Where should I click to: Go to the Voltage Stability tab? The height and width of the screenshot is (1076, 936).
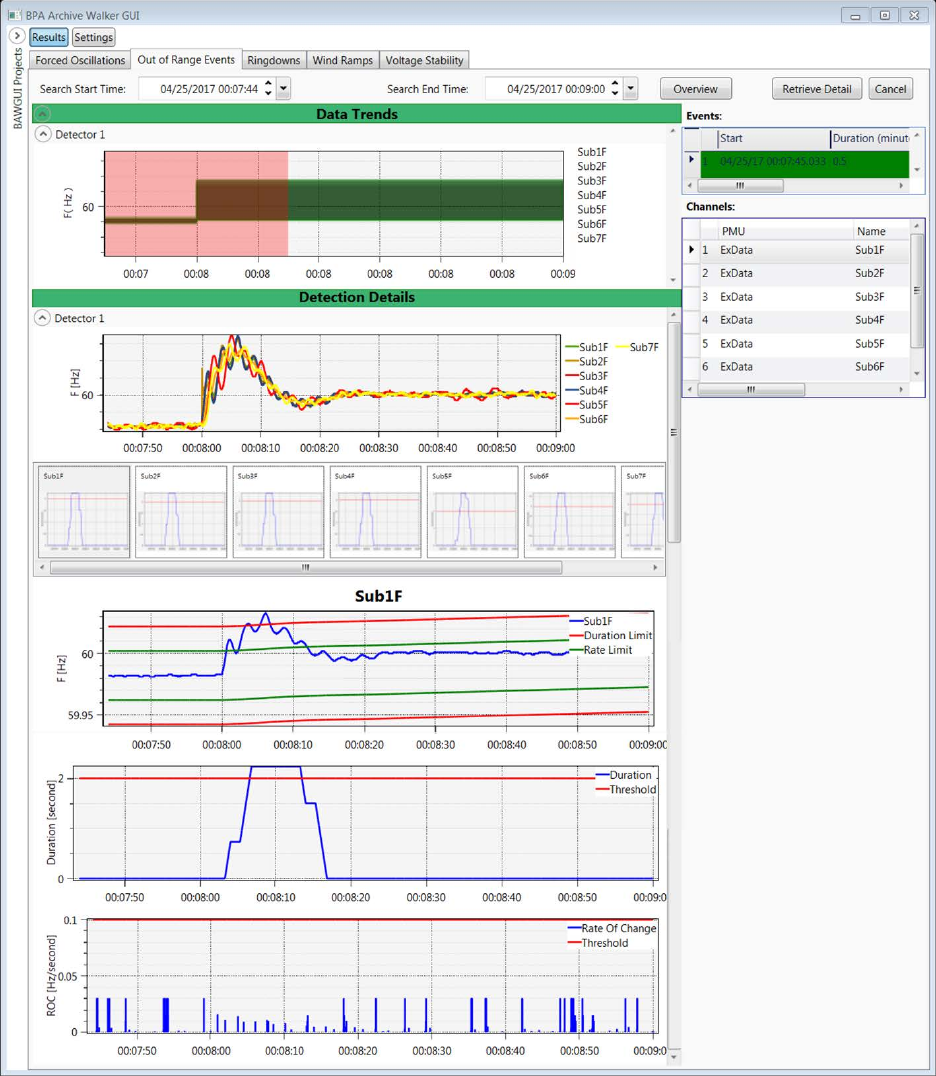(x=424, y=60)
